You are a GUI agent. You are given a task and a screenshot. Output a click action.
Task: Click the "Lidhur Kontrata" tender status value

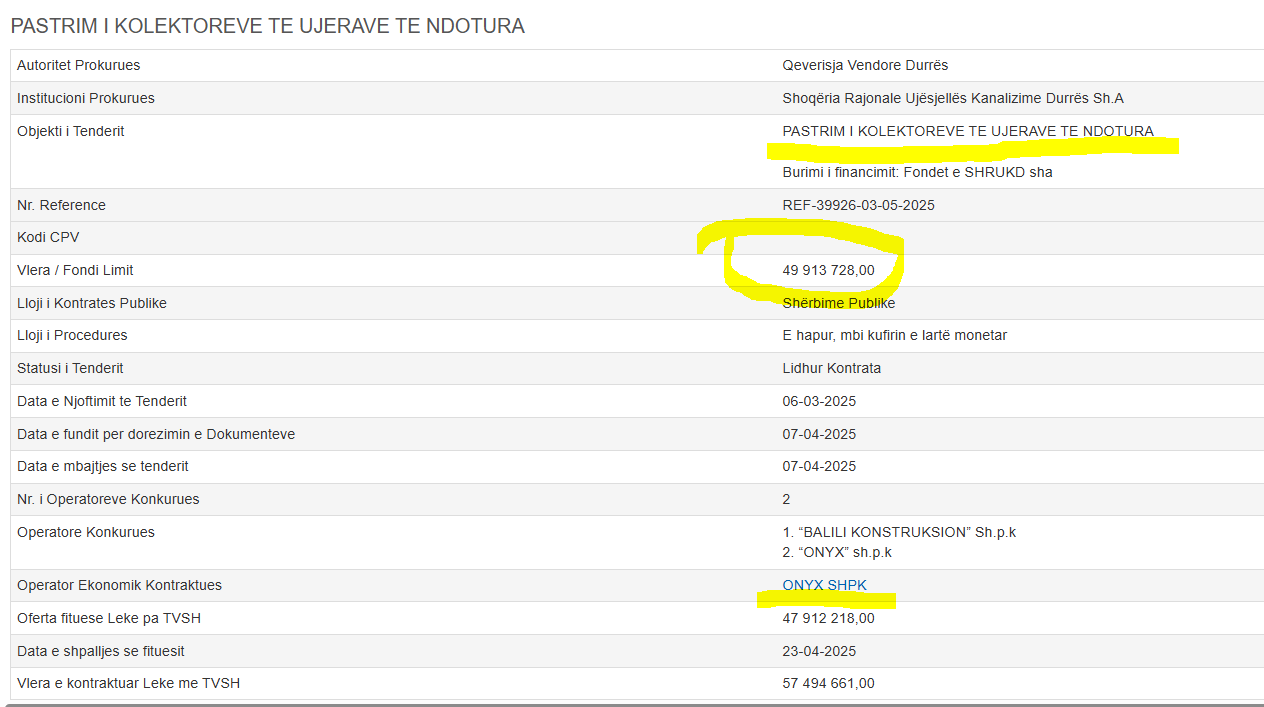click(831, 368)
